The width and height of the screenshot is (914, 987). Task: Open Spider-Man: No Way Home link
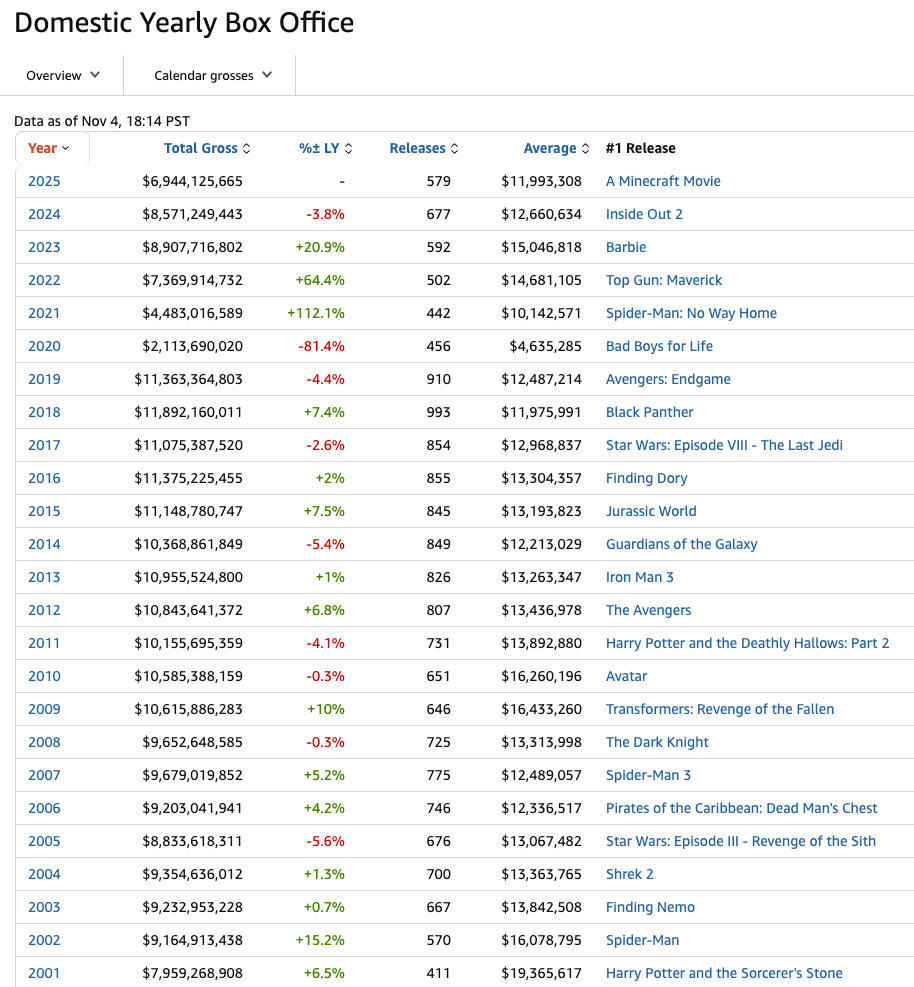coord(691,313)
